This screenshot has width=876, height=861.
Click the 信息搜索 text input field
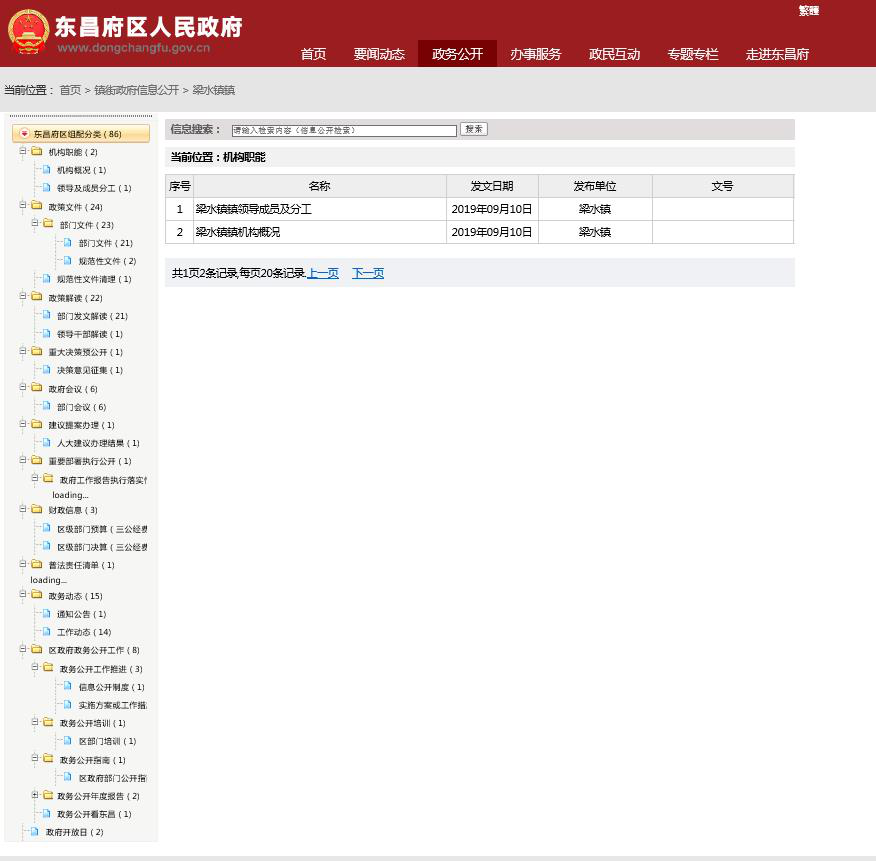click(343, 130)
